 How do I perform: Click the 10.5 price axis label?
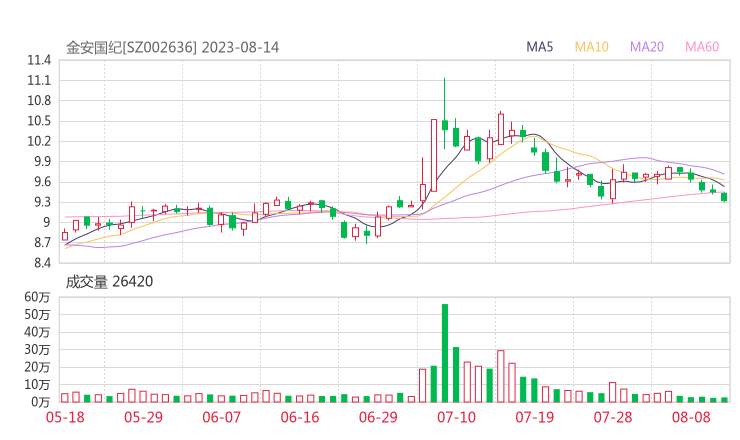(x=39, y=121)
